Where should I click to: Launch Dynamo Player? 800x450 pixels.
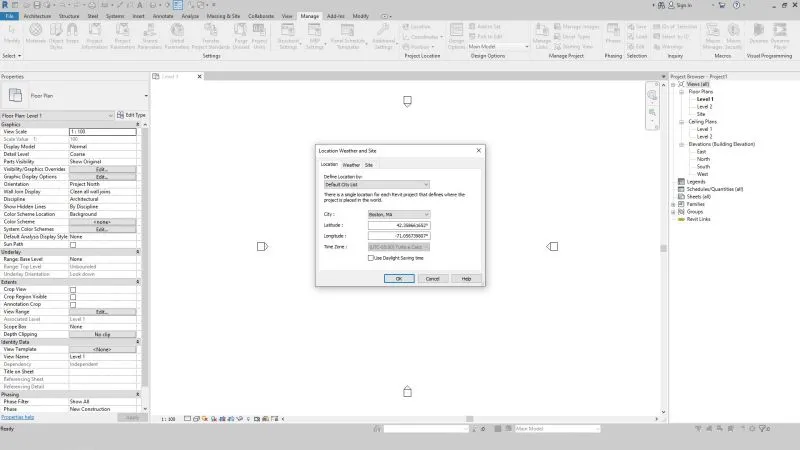coord(780,36)
